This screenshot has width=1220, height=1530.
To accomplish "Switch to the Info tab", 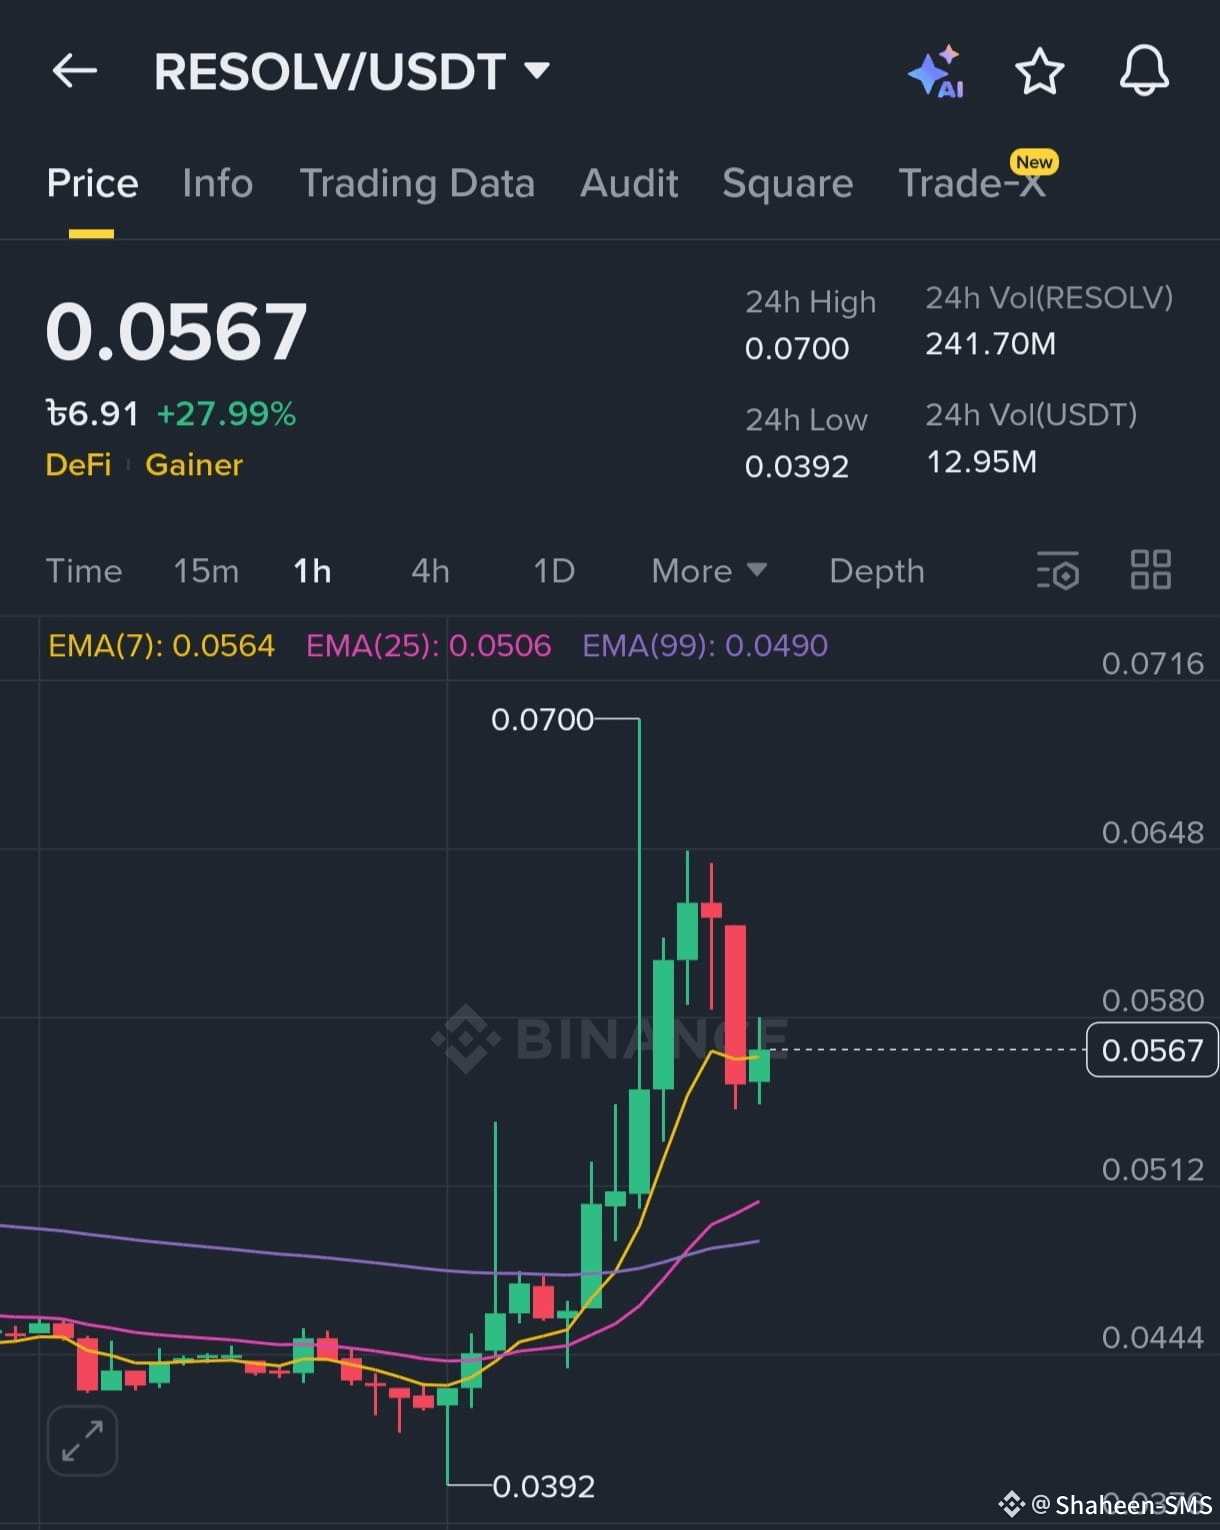I will coord(217,183).
